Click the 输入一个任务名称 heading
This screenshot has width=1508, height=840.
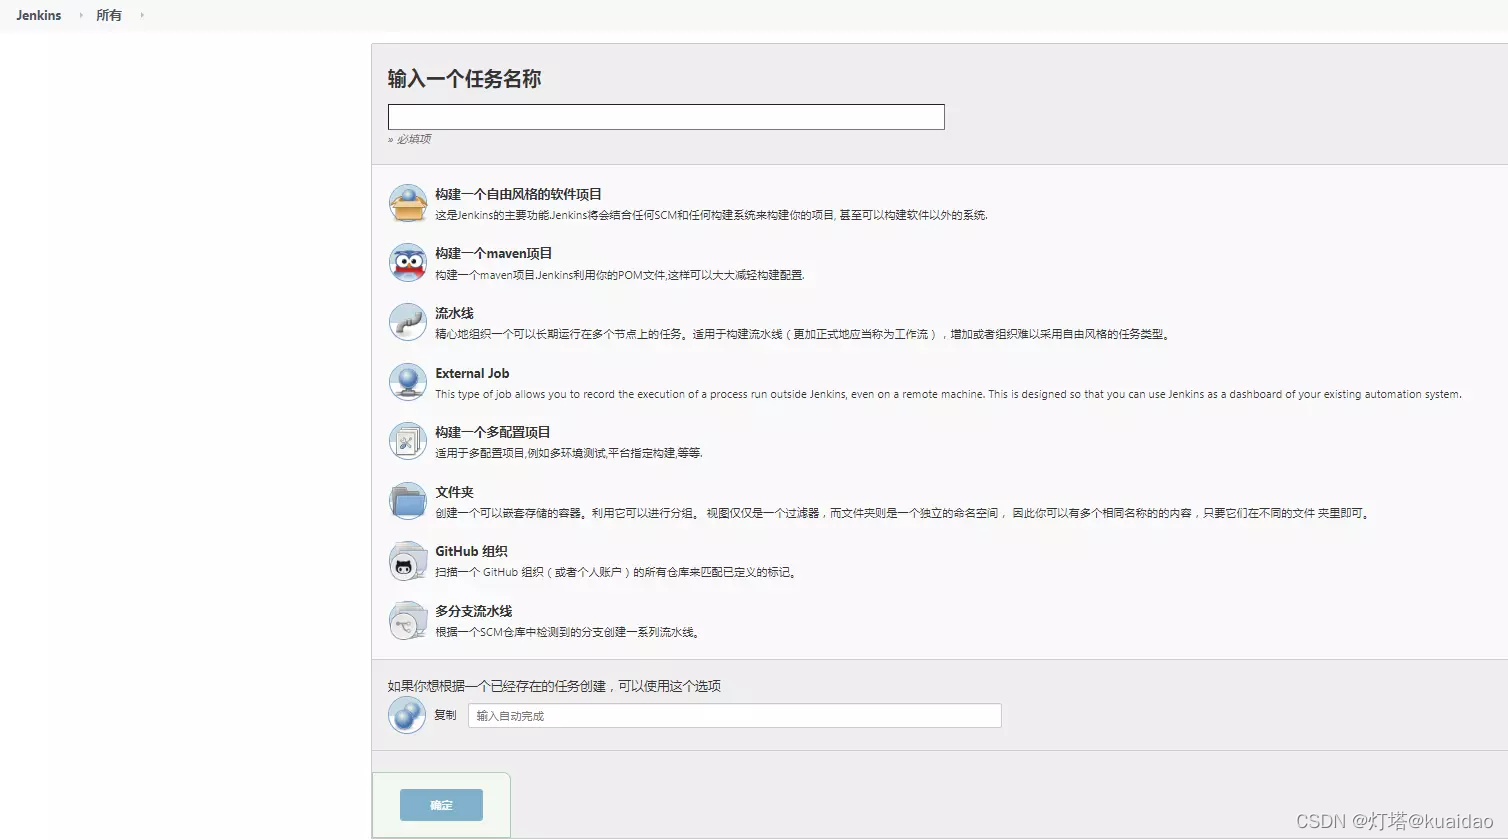[x=464, y=79]
